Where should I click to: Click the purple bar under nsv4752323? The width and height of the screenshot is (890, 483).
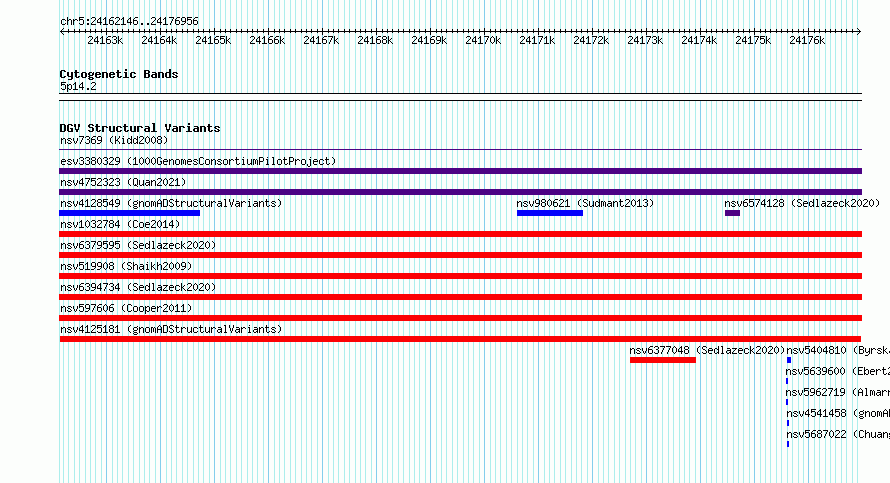[x=460, y=192]
